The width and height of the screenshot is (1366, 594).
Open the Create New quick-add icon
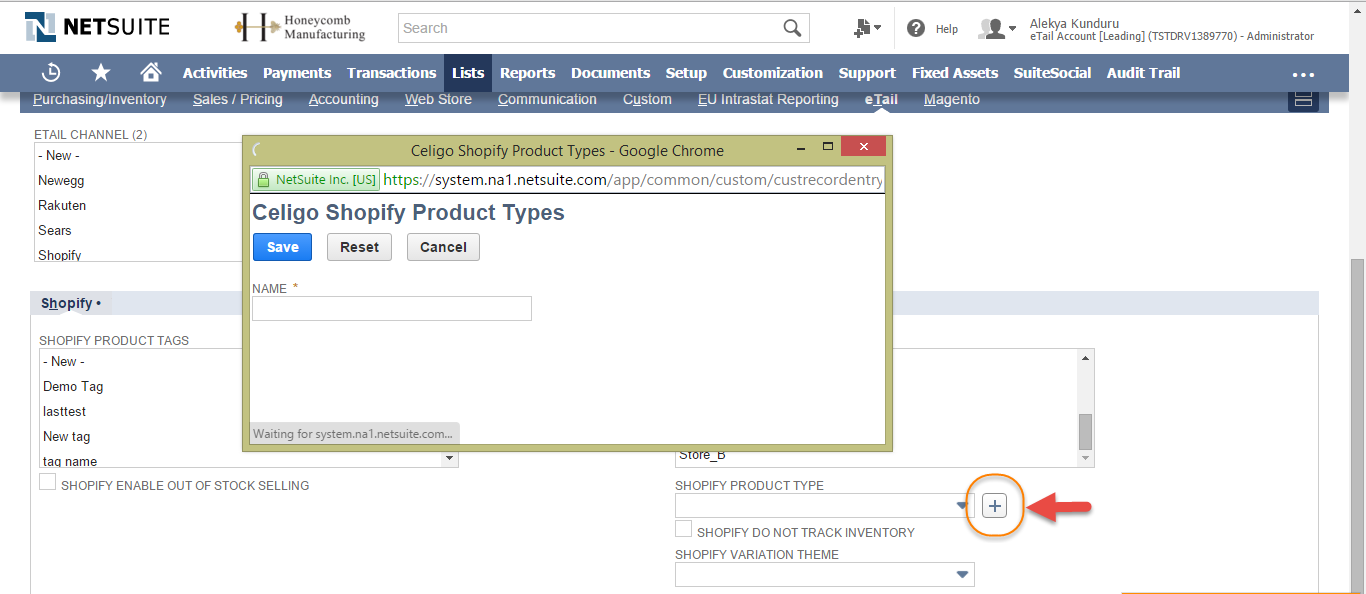866,28
